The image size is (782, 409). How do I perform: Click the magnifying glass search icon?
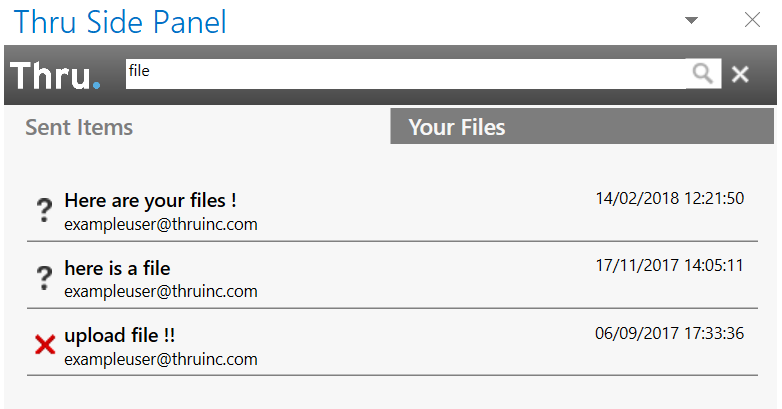(703, 74)
